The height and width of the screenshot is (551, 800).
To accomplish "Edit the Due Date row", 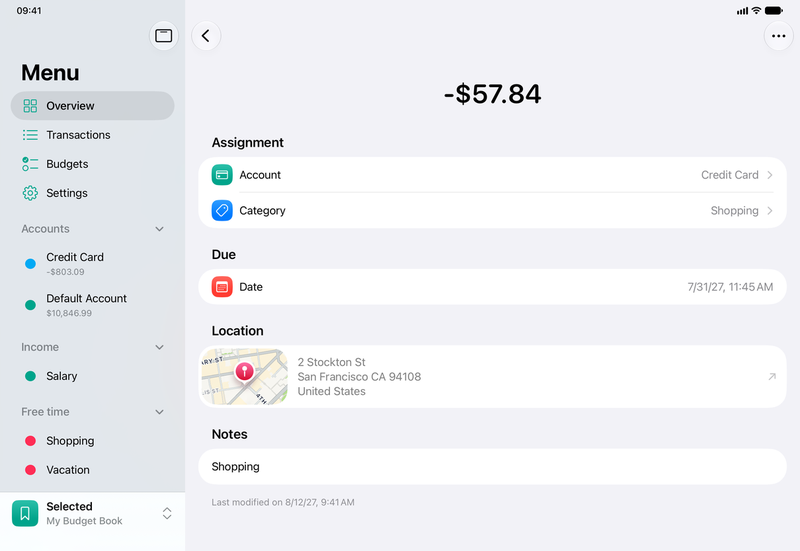I will (x=492, y=287).
